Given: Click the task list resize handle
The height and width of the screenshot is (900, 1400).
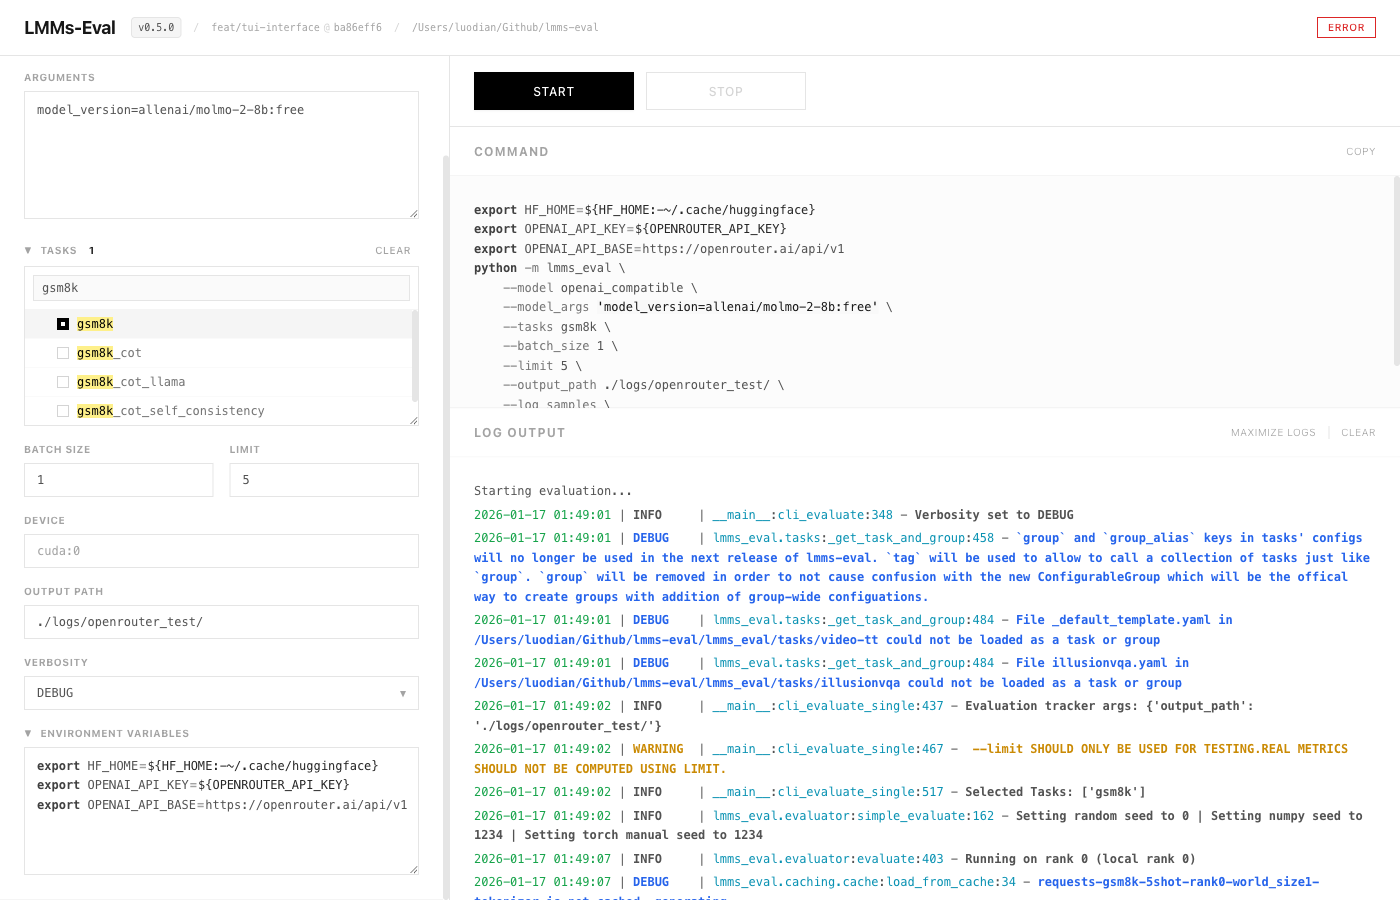Looking at the screenshot, I should [413, 420].
